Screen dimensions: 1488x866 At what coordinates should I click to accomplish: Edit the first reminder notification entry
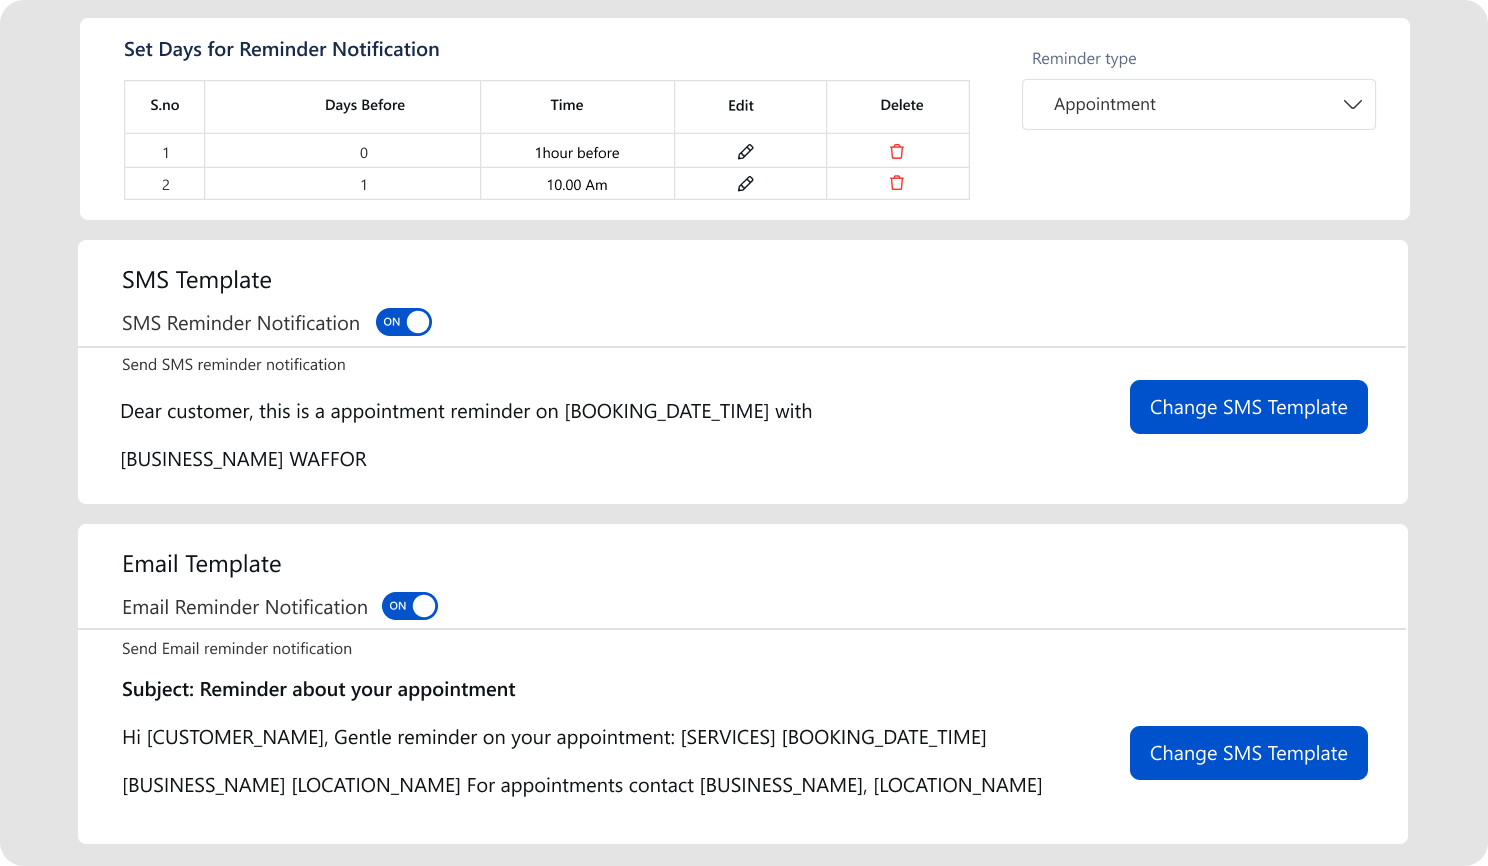745,151
